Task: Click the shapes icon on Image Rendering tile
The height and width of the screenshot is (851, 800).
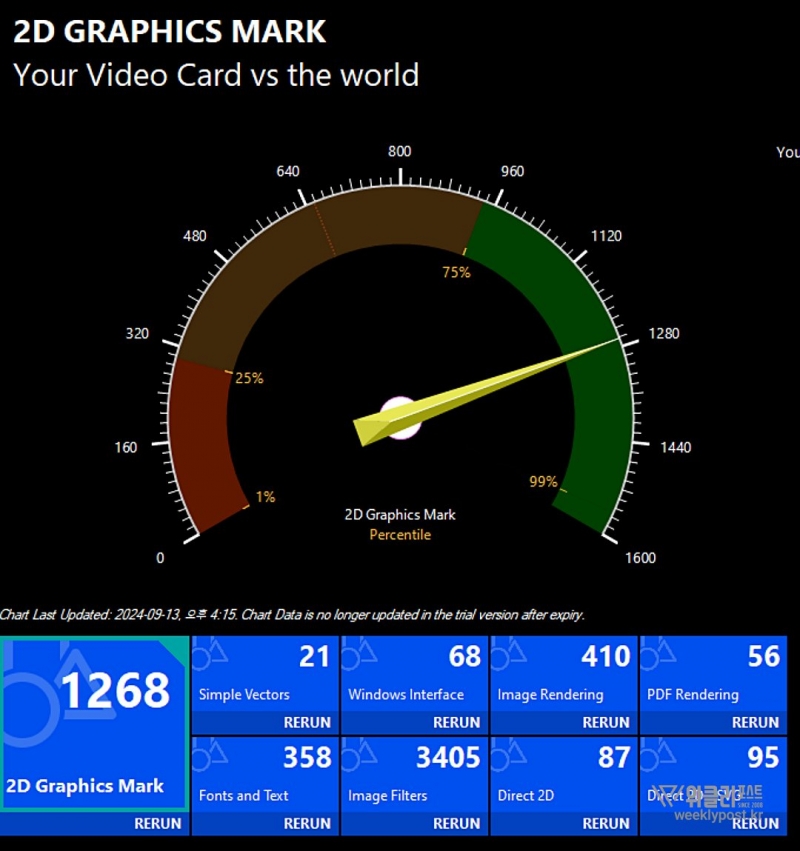Action: click(x=509, y=655)
